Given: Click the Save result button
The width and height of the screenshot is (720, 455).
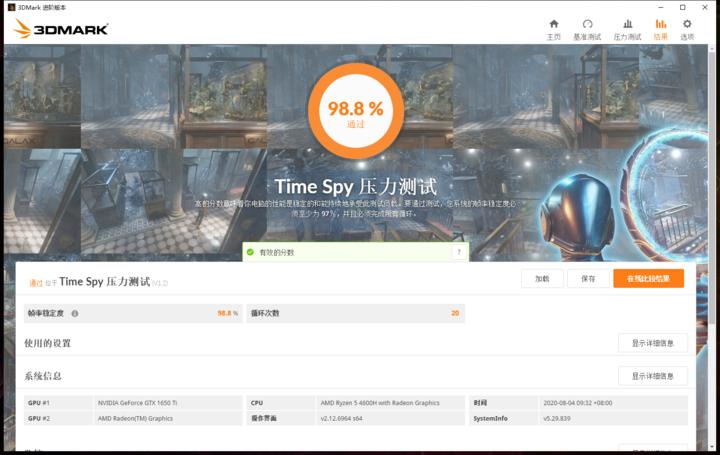Looking at the screenshot, I should [x=588, y=279].
